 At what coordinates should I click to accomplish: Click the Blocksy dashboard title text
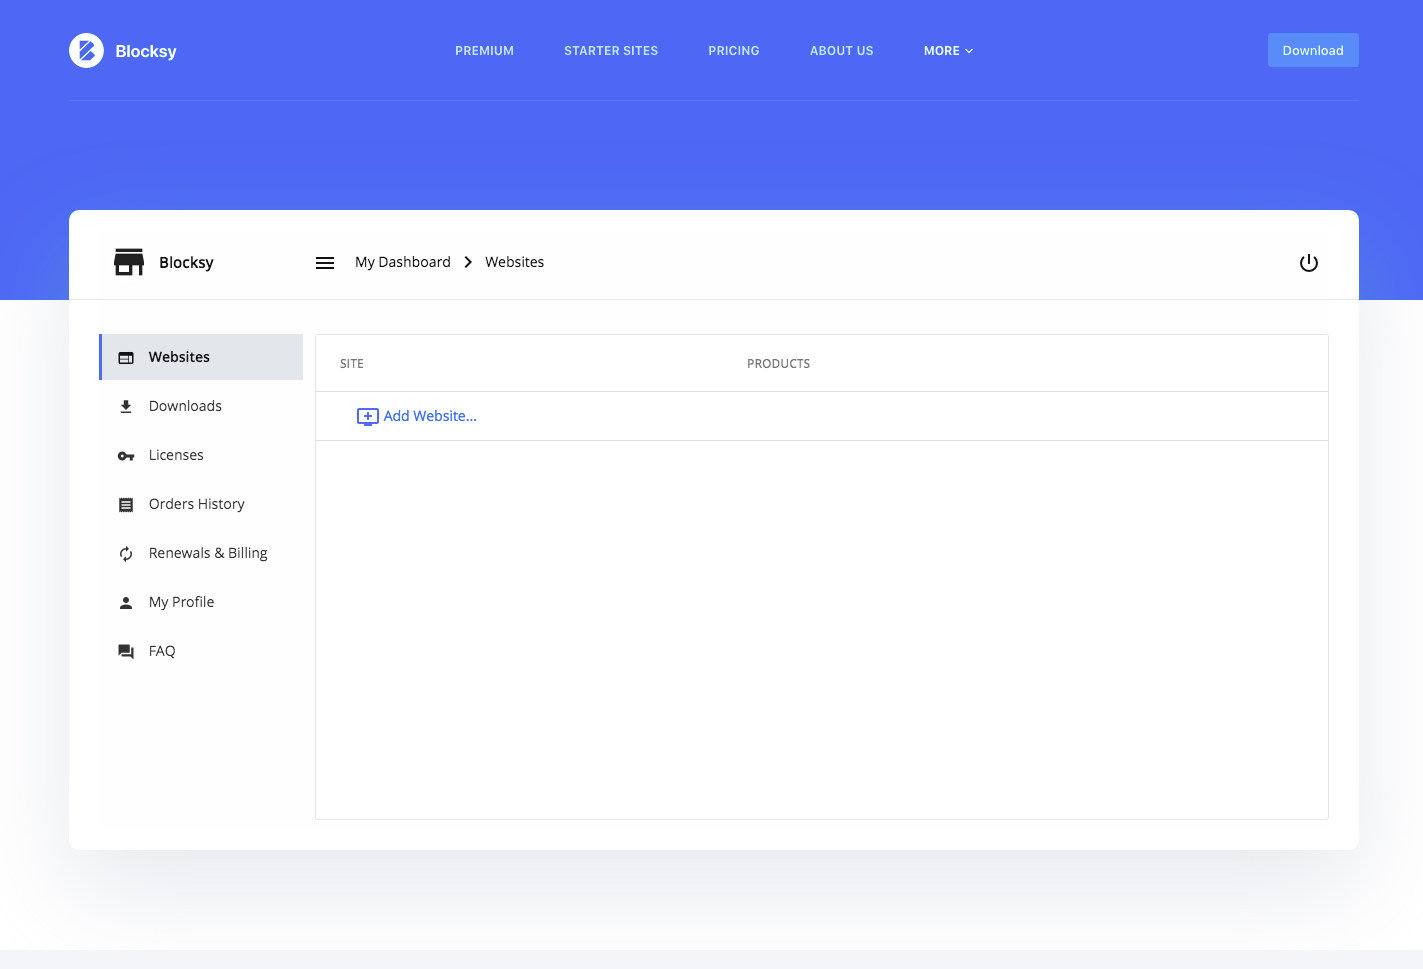click(x=186, y=263)
